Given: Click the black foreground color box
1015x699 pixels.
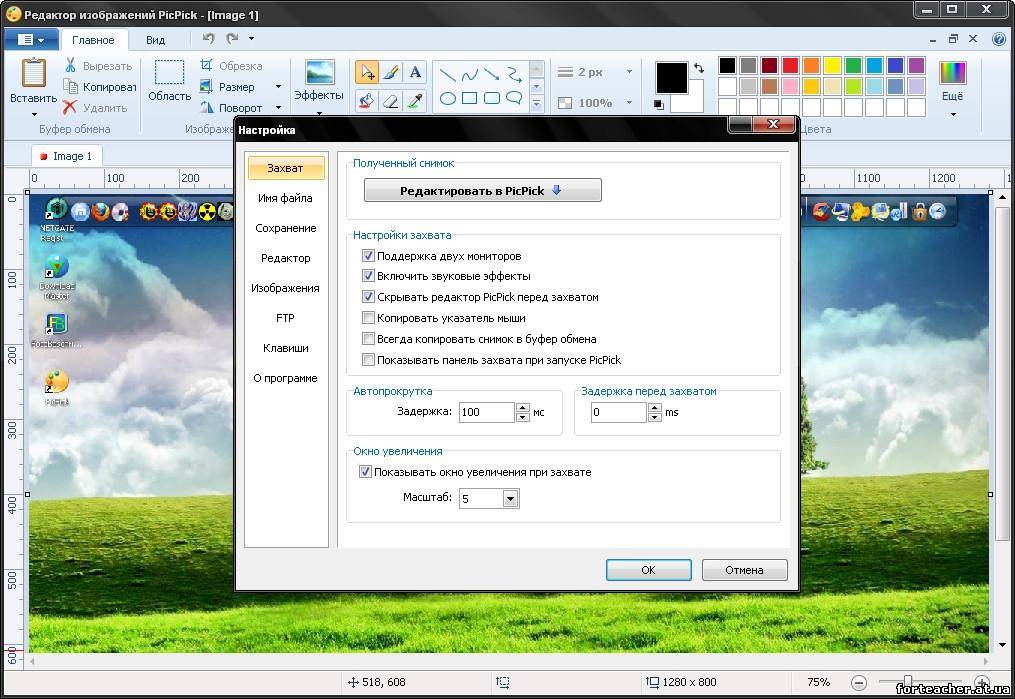Looking at the screenshot, I should tap(671, 78).
